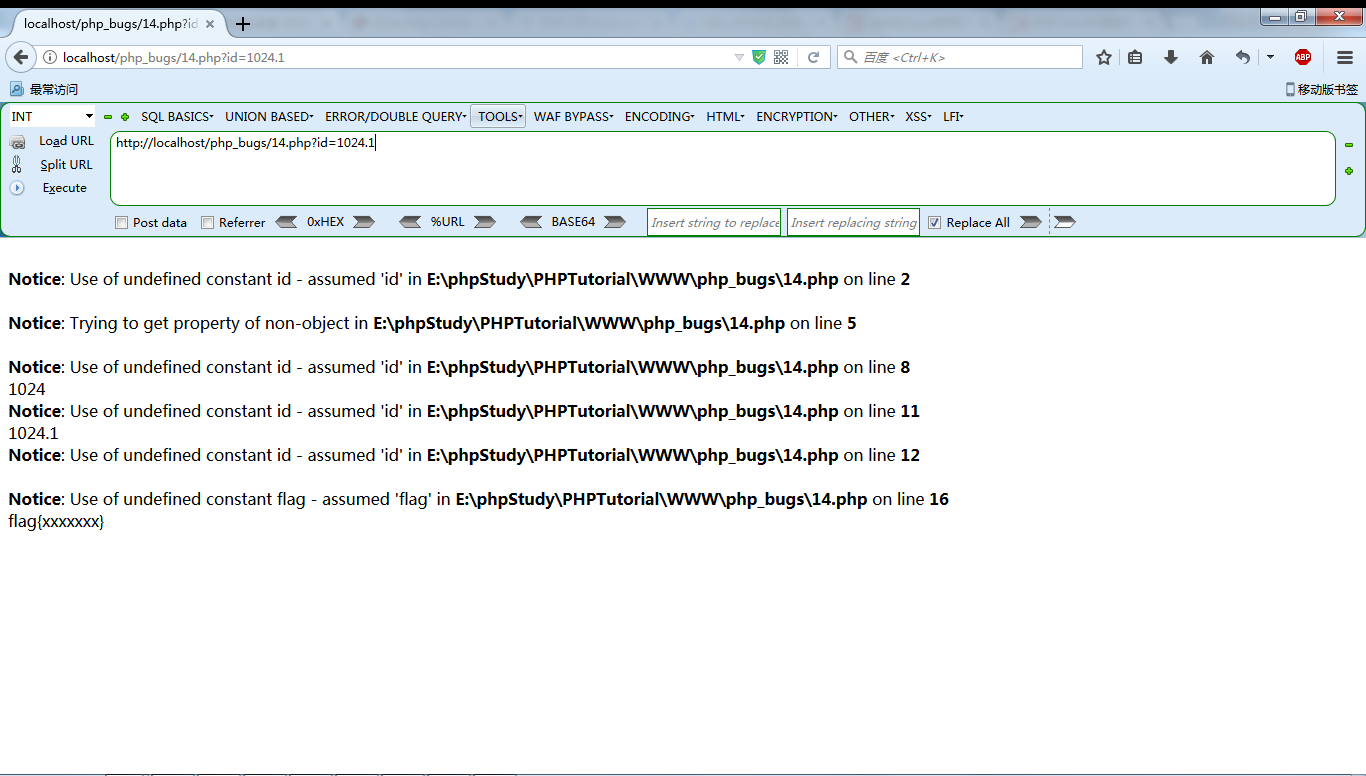Expand the ENCODING menu
The height and width of the screenshot is (776, 1366).
(659, 117)
